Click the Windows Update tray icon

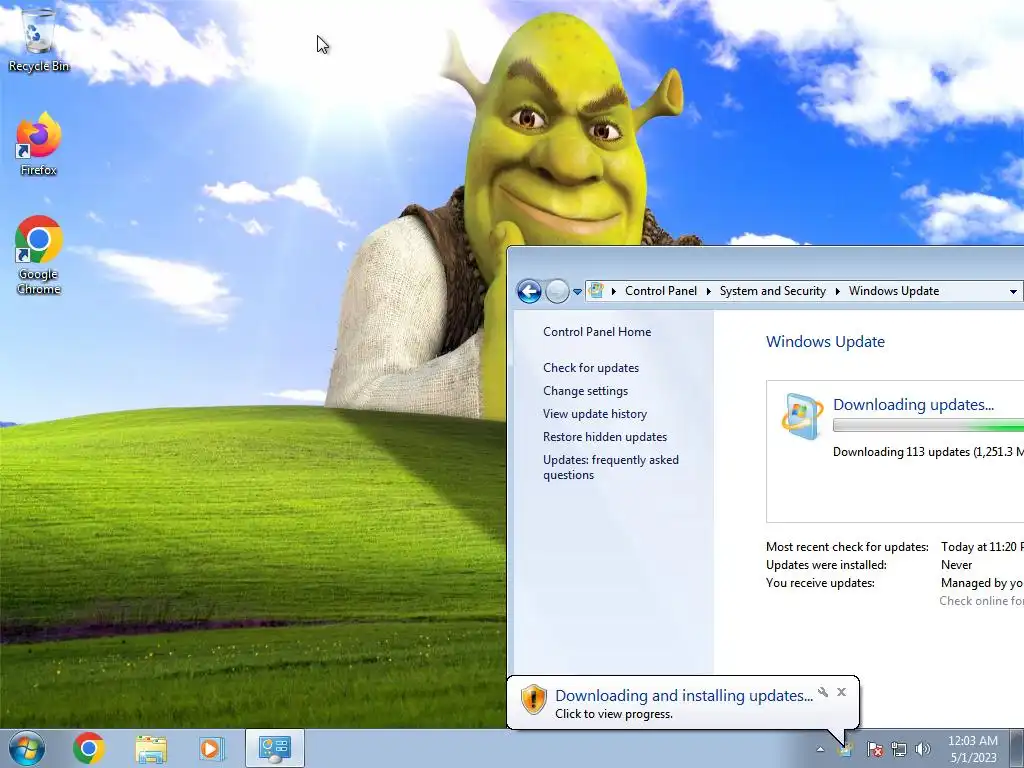point(844,749)
